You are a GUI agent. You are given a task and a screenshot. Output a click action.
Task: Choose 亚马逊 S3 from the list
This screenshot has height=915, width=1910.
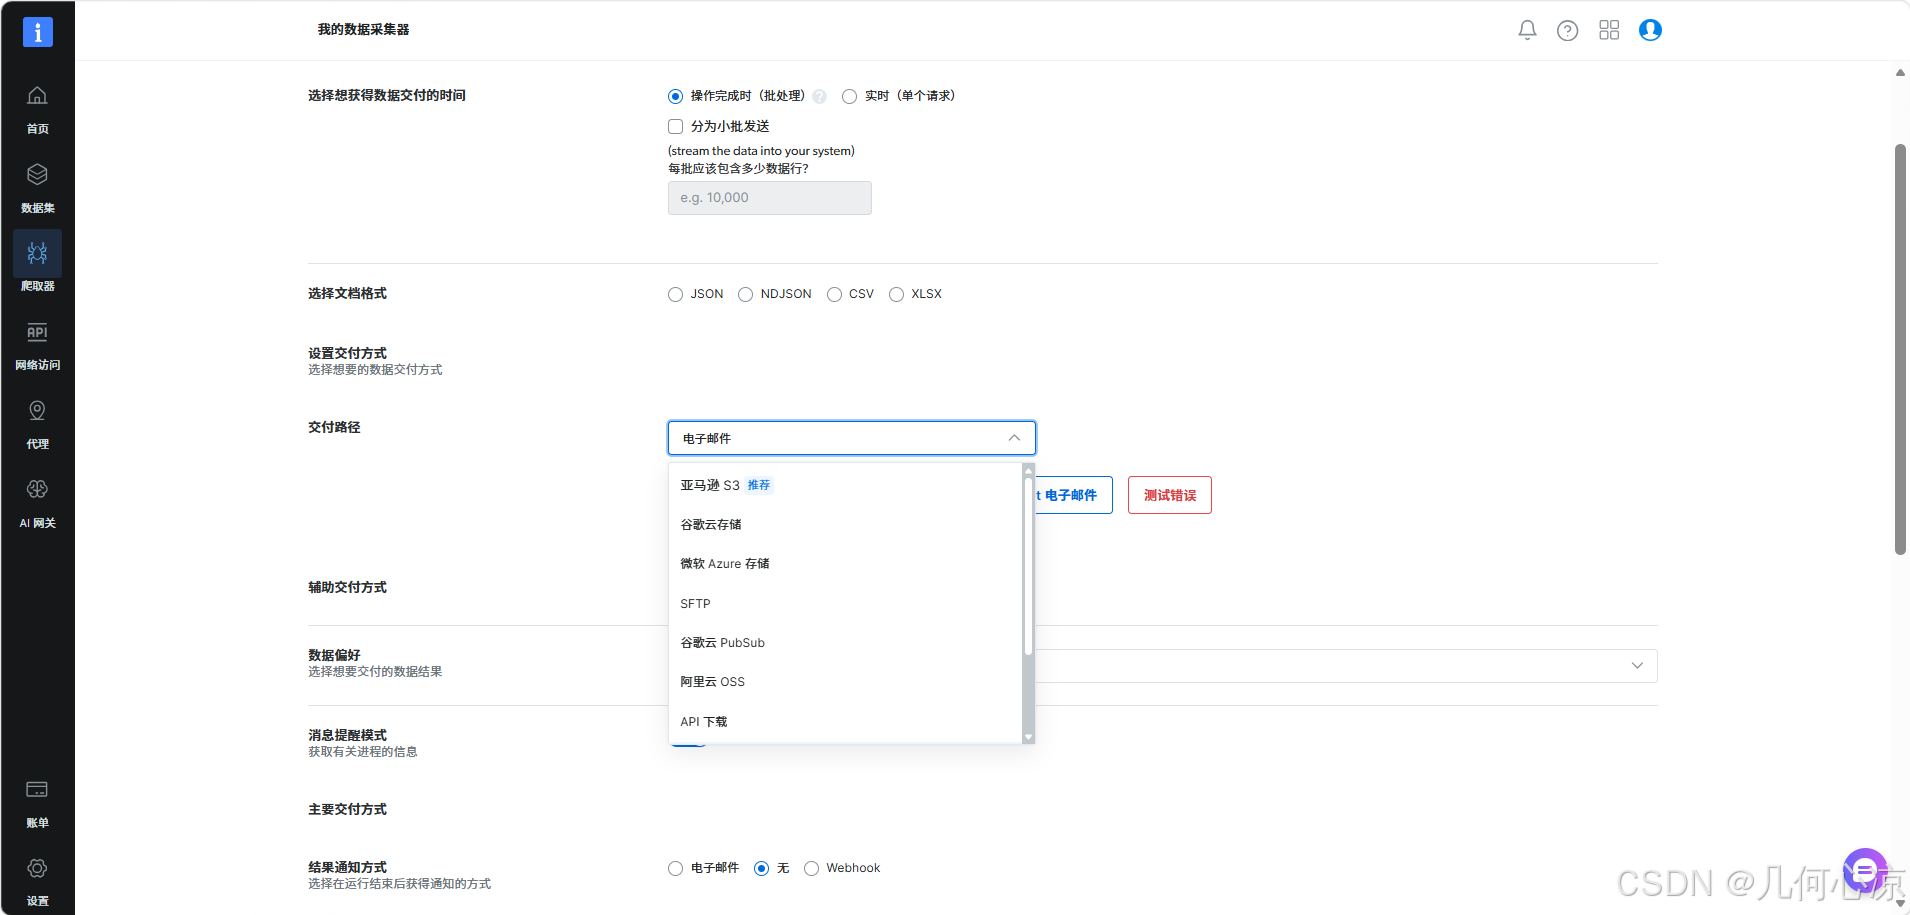point(845,485)
